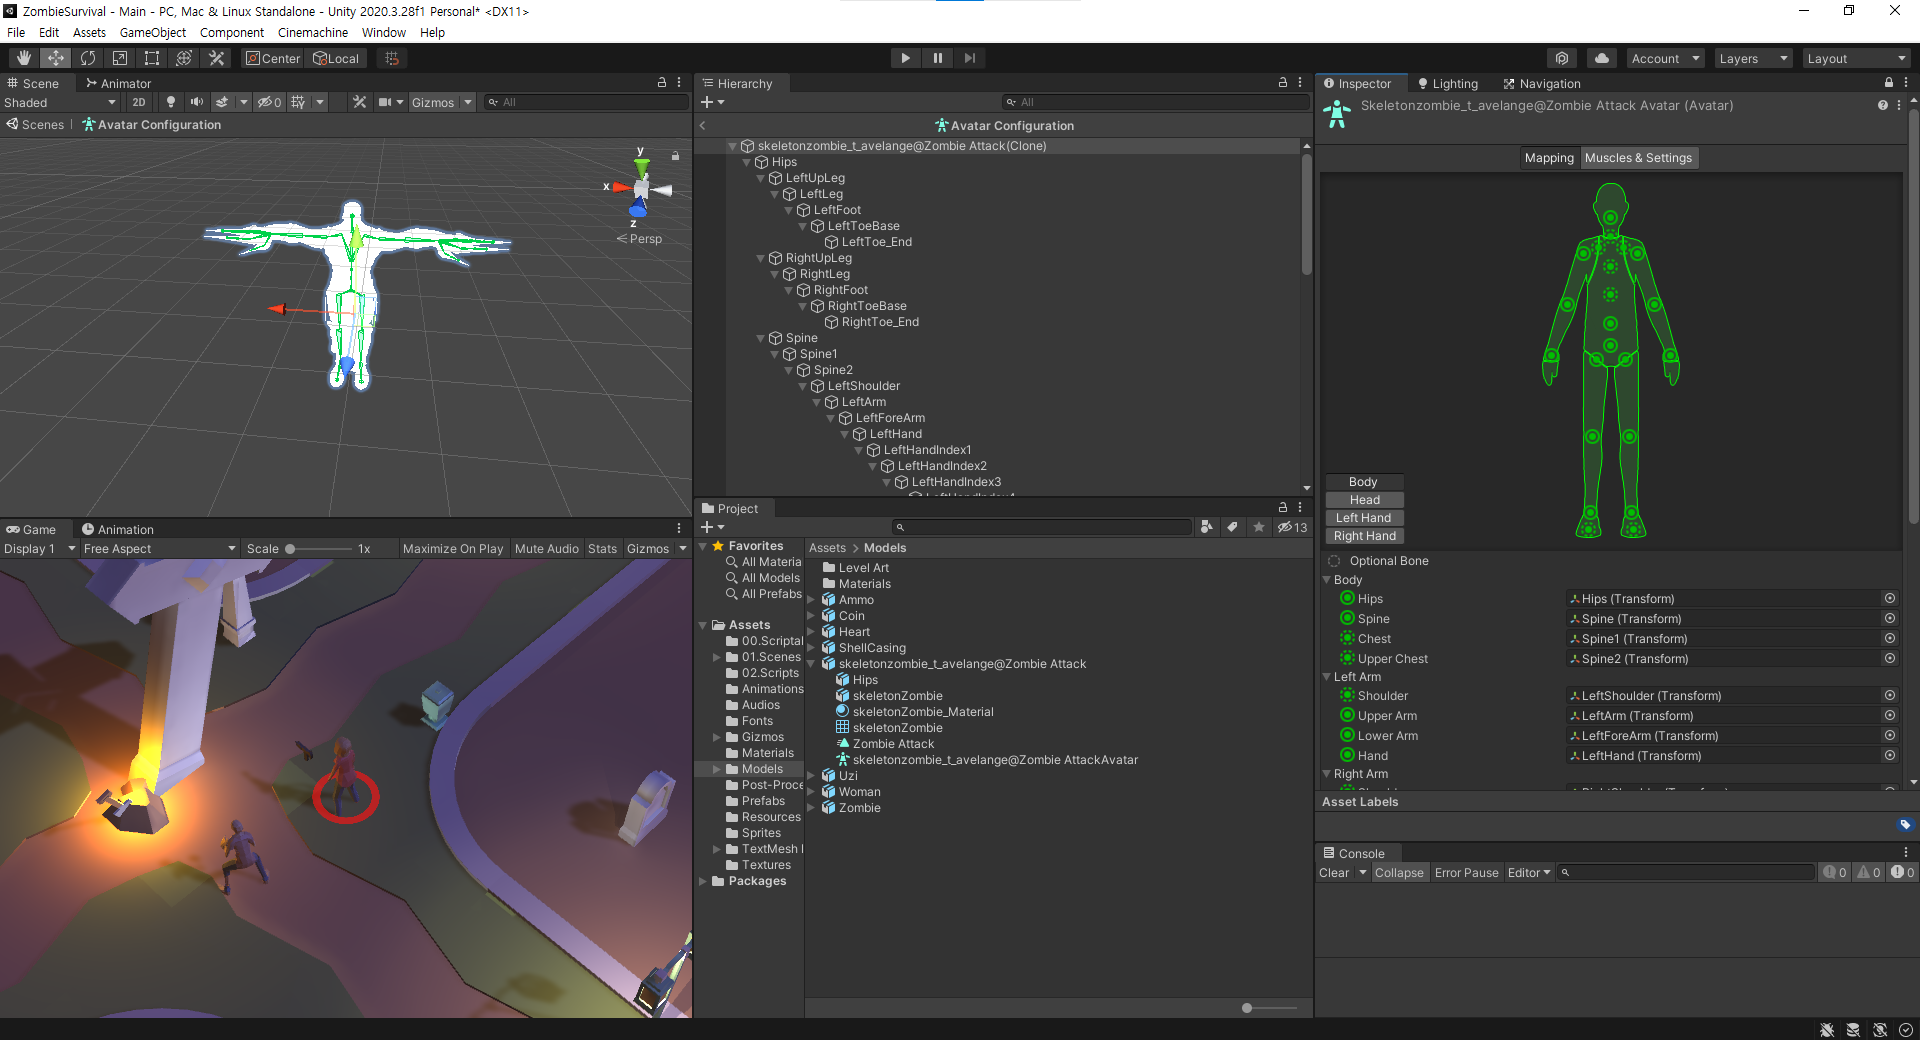Screen dimensions: 1920x1040
Task: Collapse the Spine node in Hierarchy
Action: point(761,338)
